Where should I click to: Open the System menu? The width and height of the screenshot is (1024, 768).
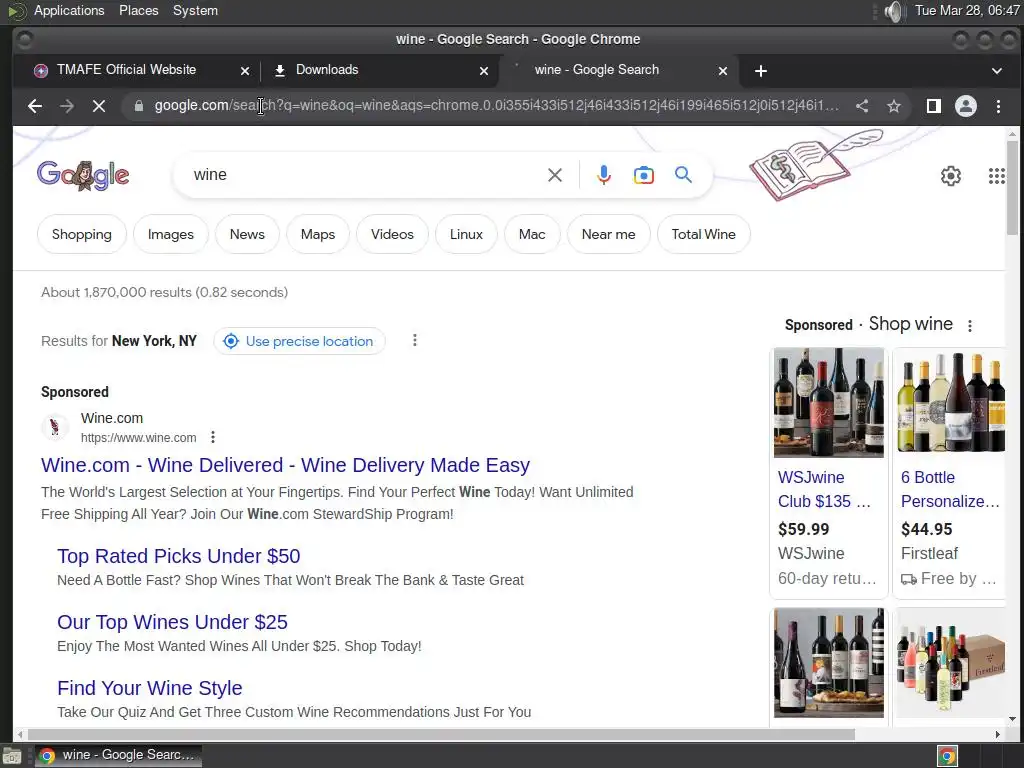pyautogui.click(x=195, y=10)
